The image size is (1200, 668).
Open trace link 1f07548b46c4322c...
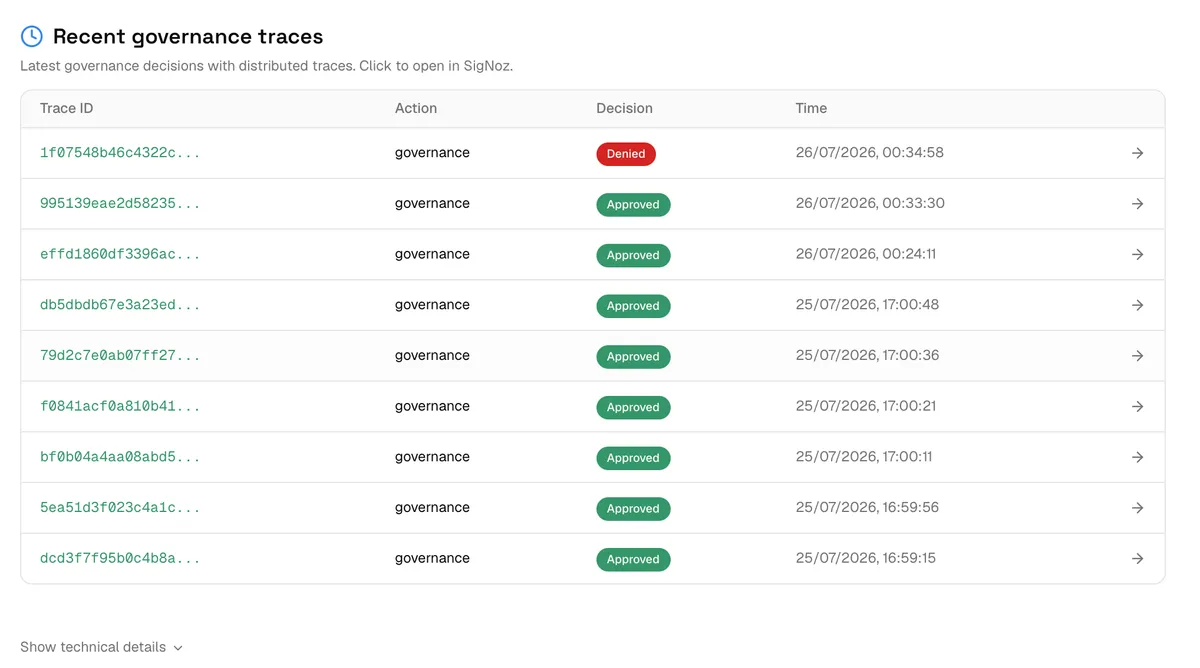coord(120,153)
